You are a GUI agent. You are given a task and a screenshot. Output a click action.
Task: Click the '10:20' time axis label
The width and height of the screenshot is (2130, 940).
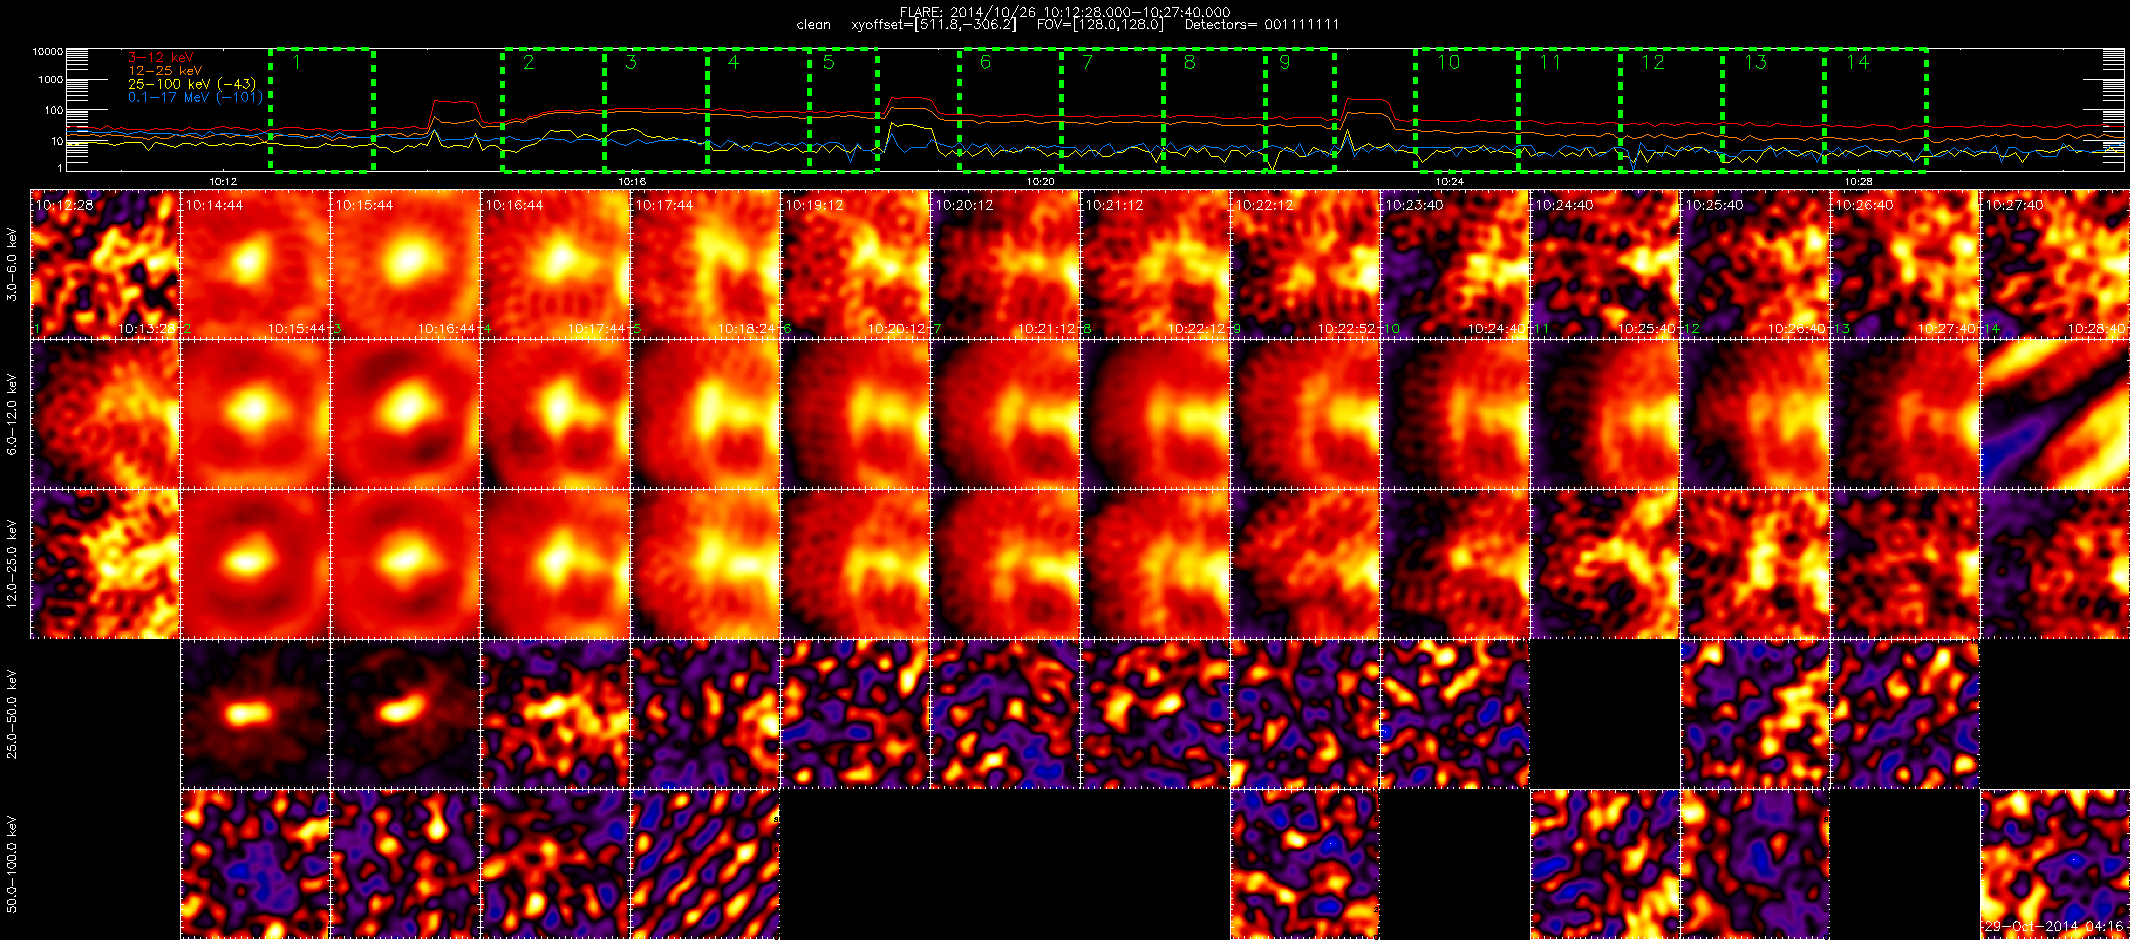coord(1041,182)
